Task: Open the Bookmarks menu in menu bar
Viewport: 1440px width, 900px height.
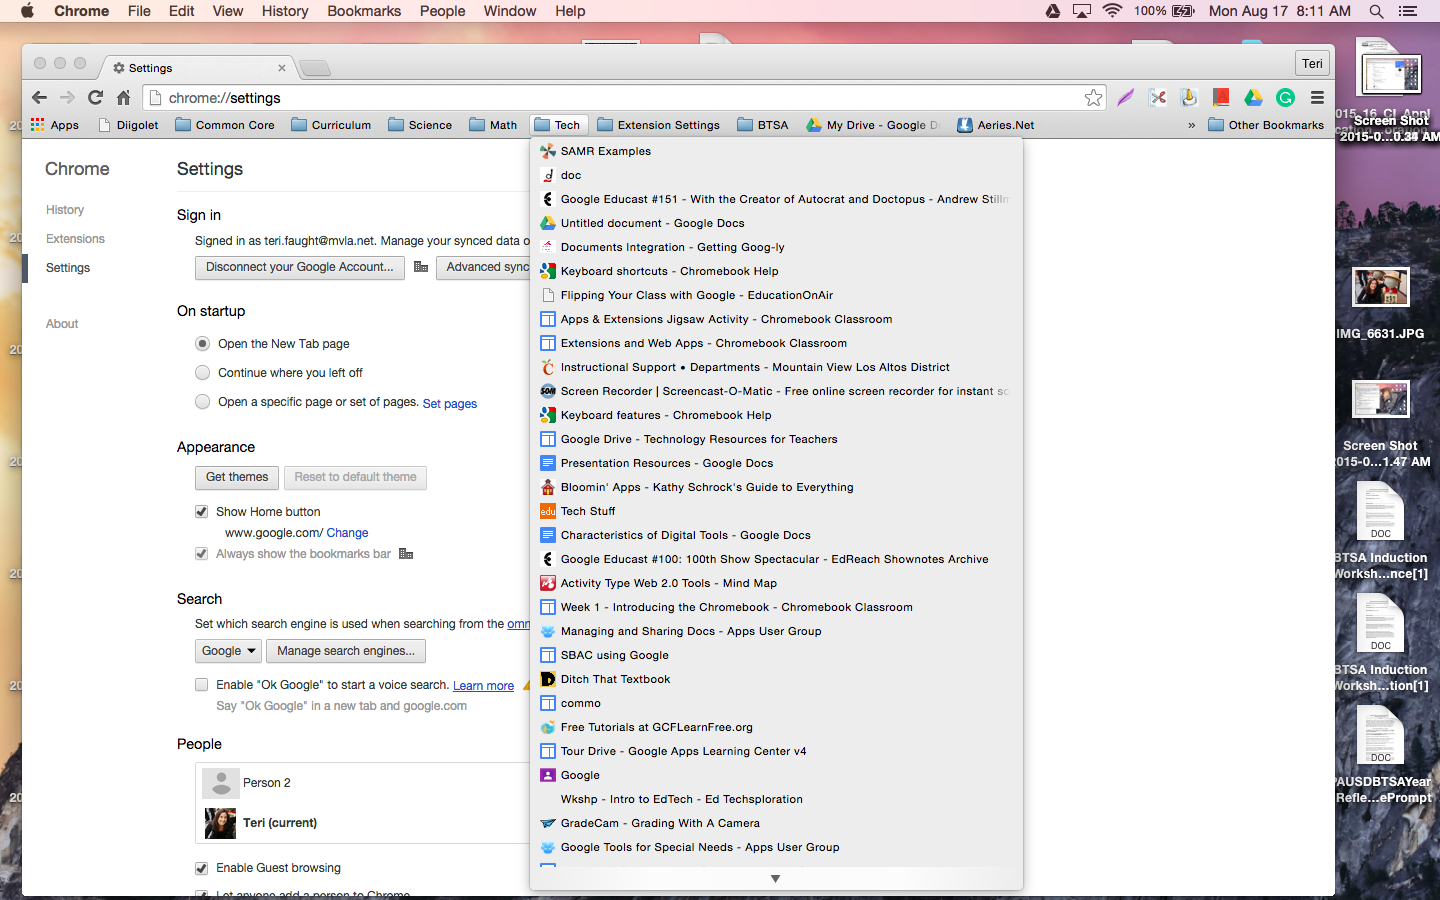Action: click(x=364, y=11)
